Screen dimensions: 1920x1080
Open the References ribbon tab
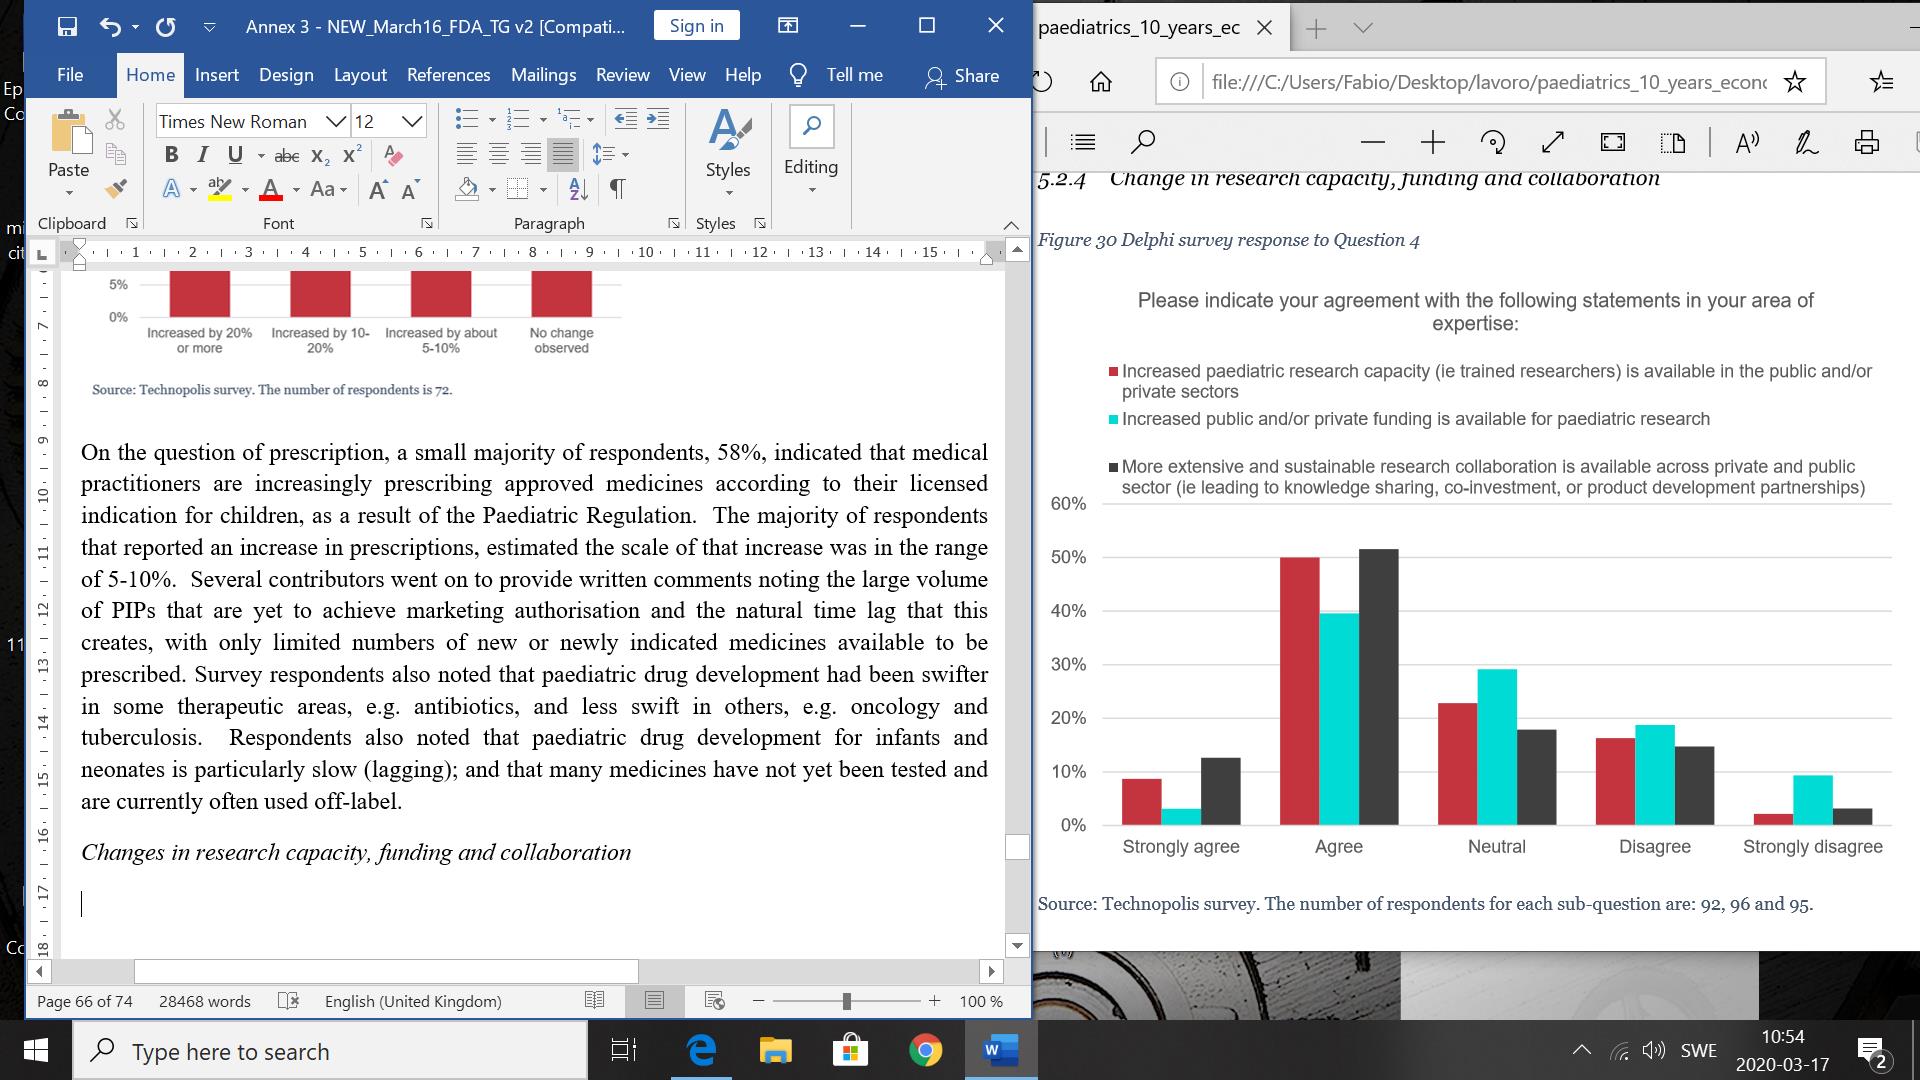(448, 75)
